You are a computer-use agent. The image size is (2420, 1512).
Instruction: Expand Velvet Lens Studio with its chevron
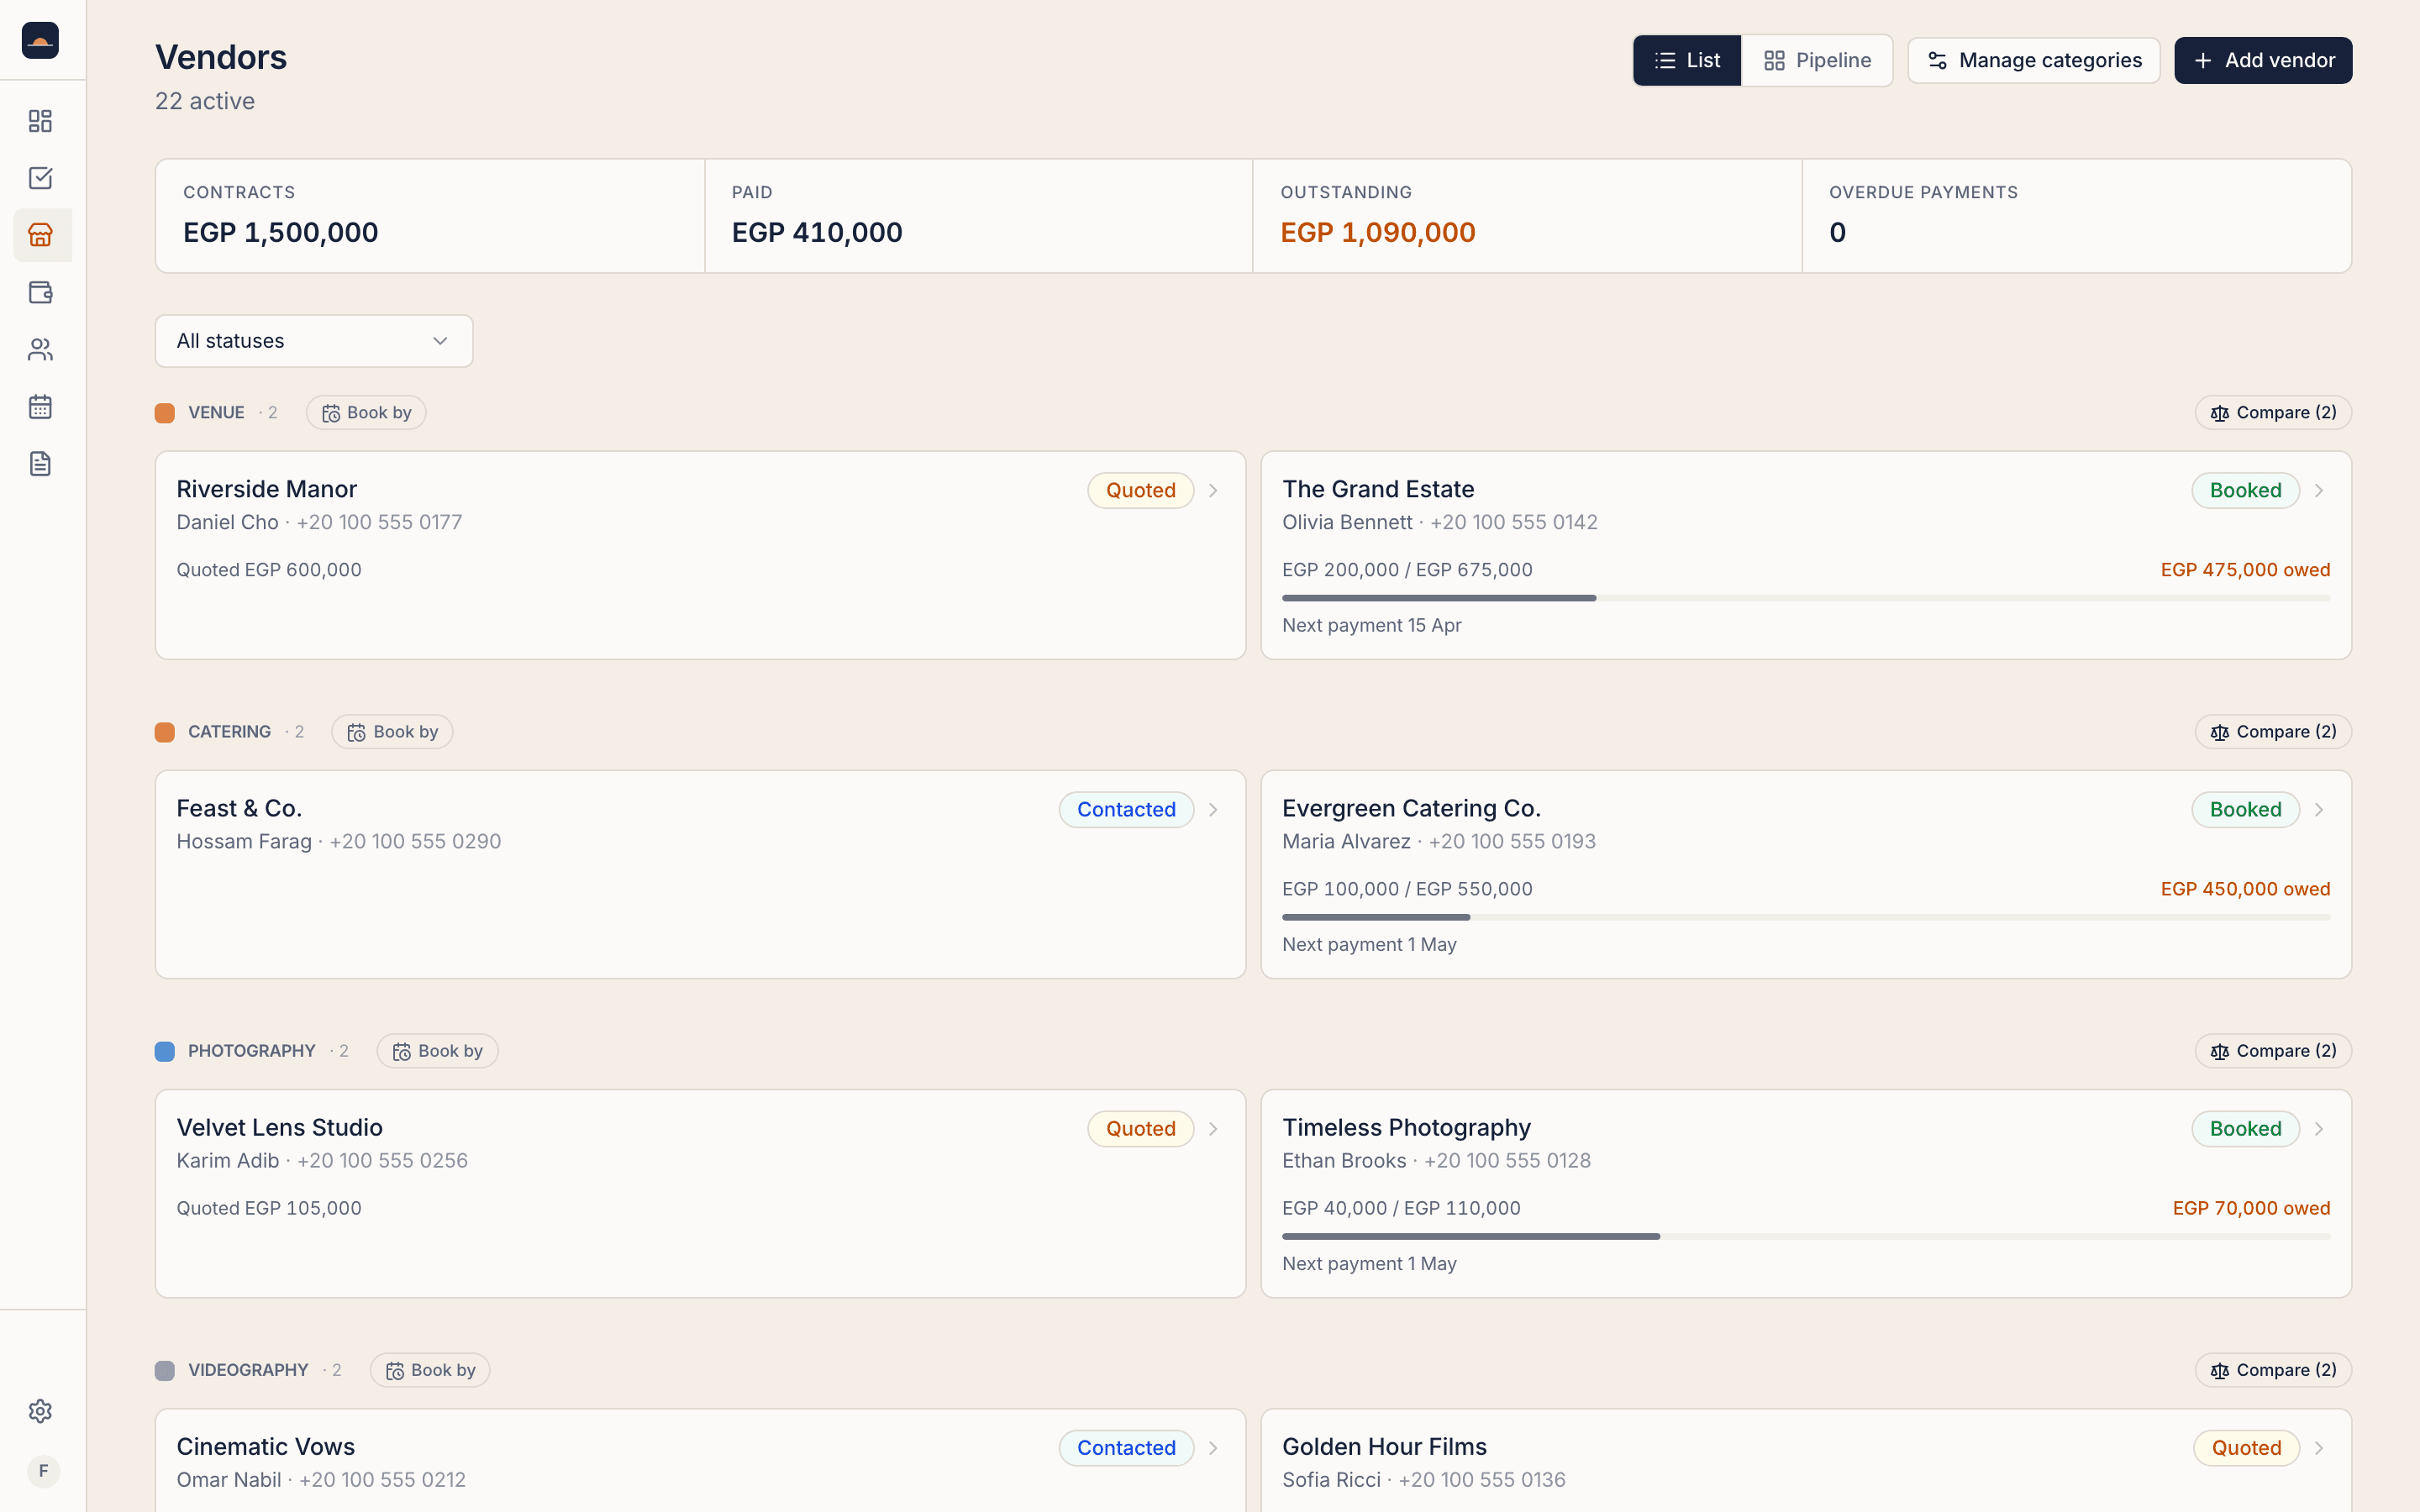point(1213,1128)
